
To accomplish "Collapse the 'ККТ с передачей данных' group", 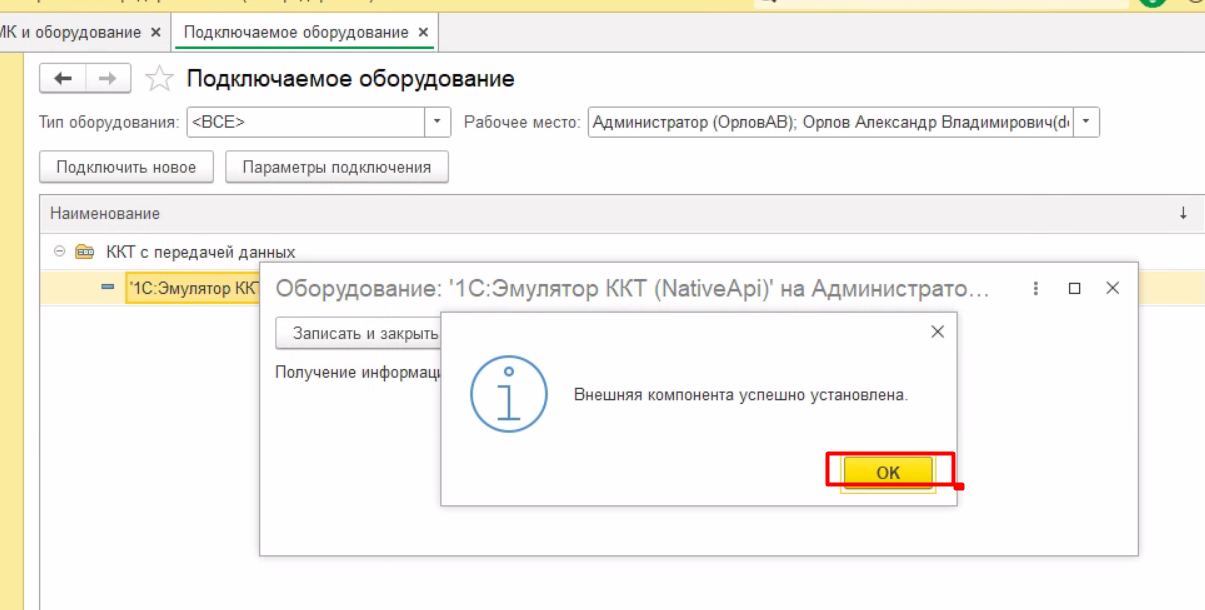I will pos(60,252).
